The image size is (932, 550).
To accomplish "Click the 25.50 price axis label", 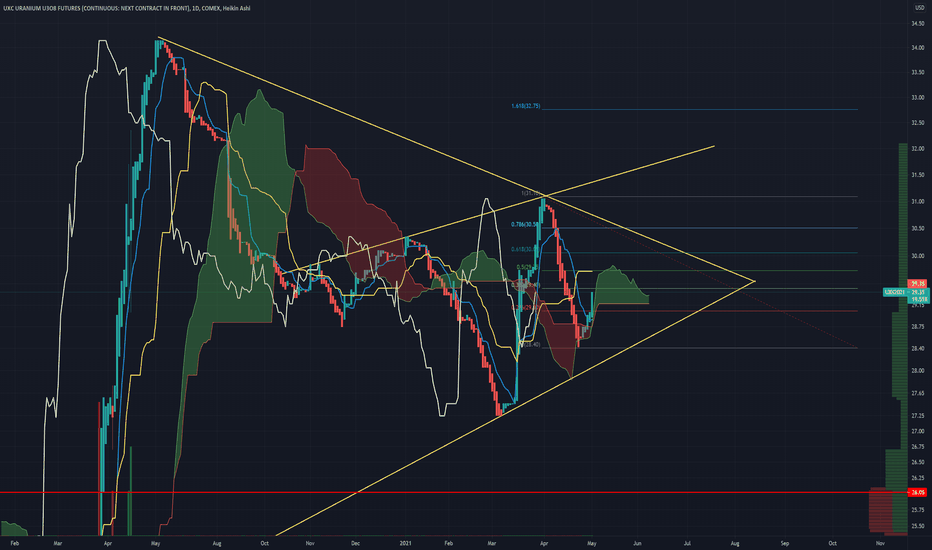I will pyautogui.click(x=918, y=526).
